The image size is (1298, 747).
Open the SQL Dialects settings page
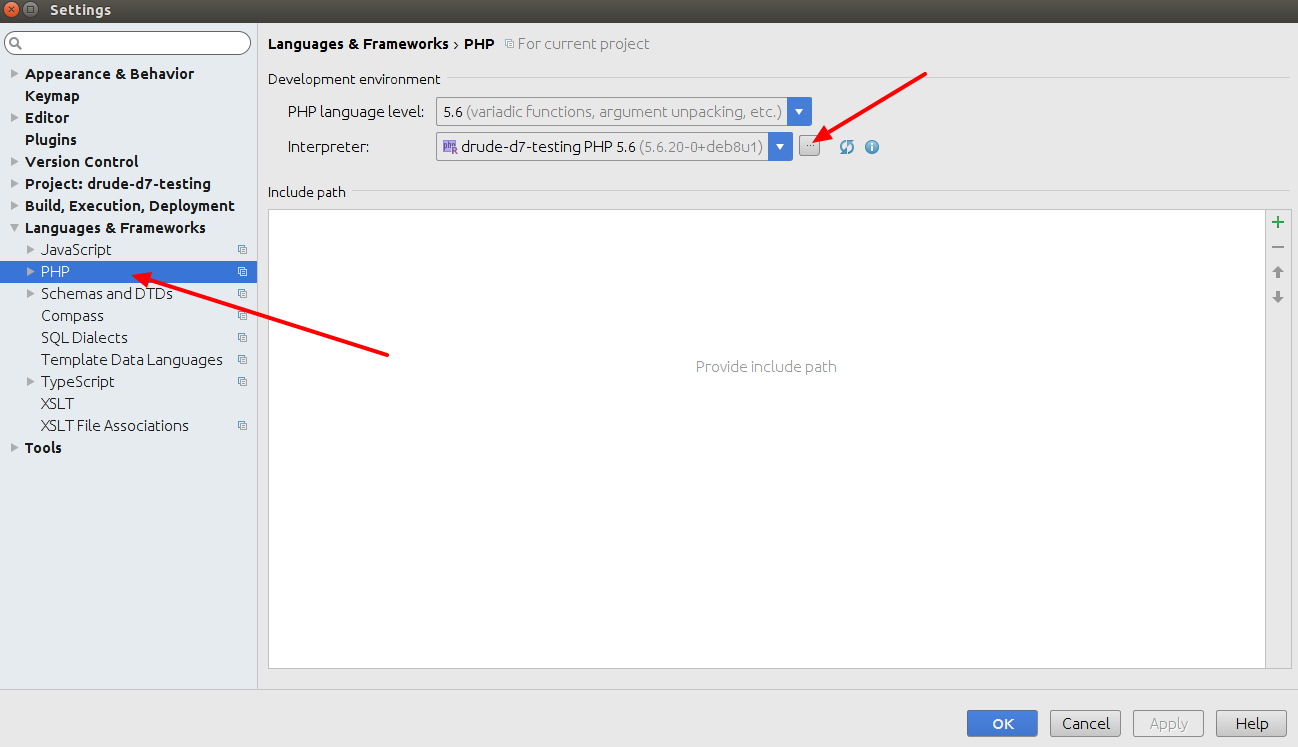(84, 338)
